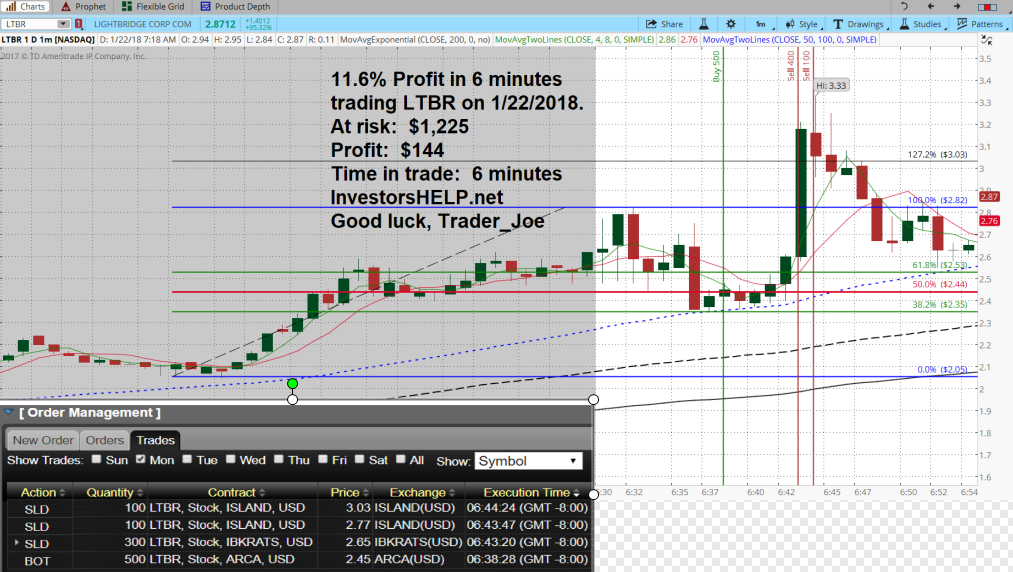Check the Sun trades checkbox
Image resolution: width=1013 pixels, height=572 pixels.
coord(96,459)
